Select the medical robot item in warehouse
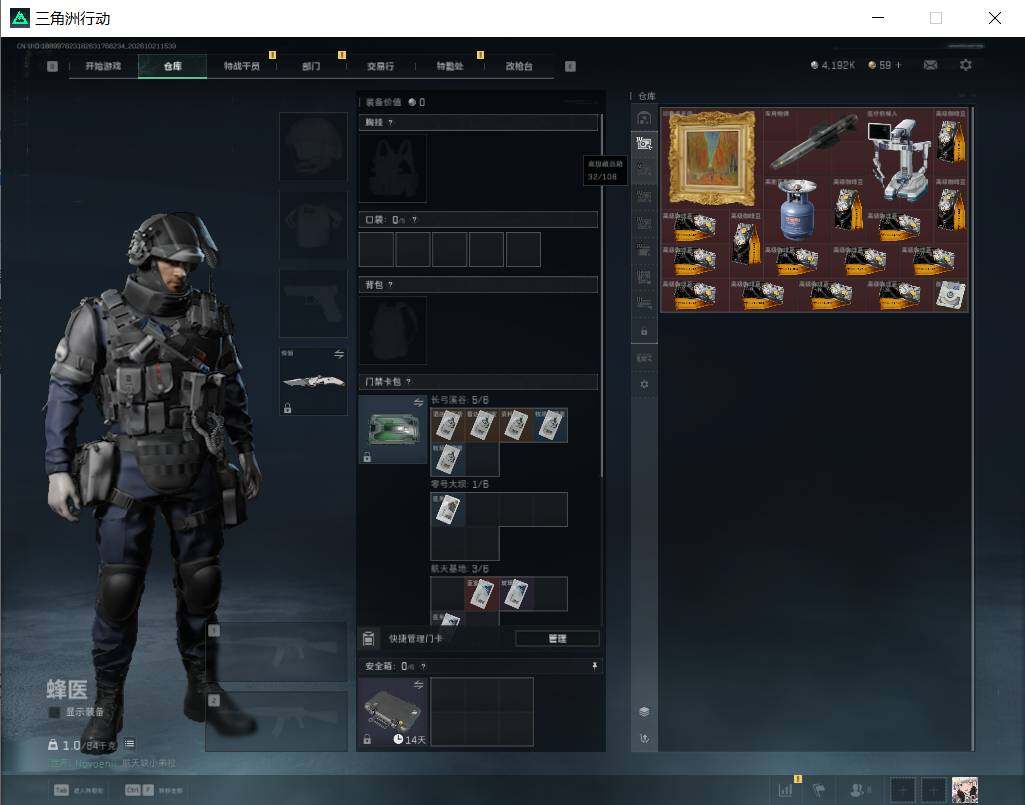This screenshot has width=1025, height=805. click(x=899, y=158)
